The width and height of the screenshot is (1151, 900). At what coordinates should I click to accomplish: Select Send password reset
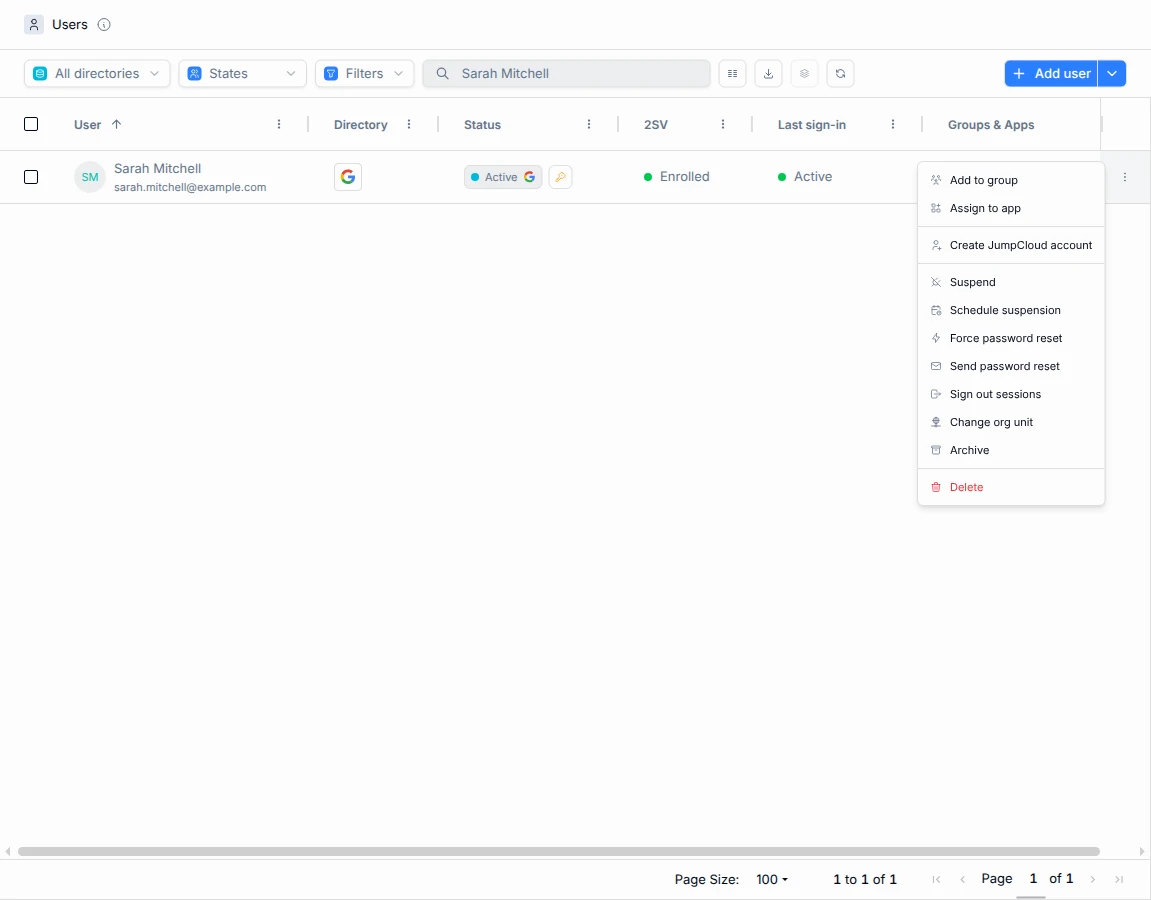(x=1011, y=366)
